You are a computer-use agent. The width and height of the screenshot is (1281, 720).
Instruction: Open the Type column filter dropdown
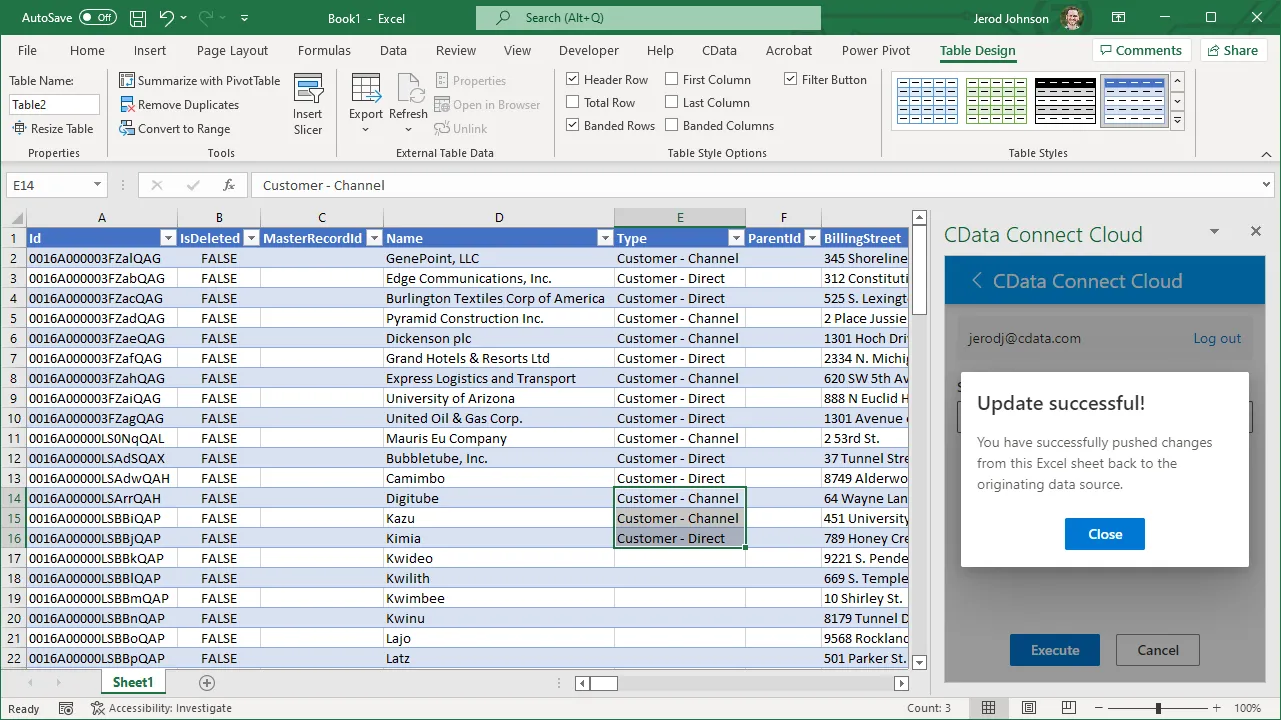point(736,238)
